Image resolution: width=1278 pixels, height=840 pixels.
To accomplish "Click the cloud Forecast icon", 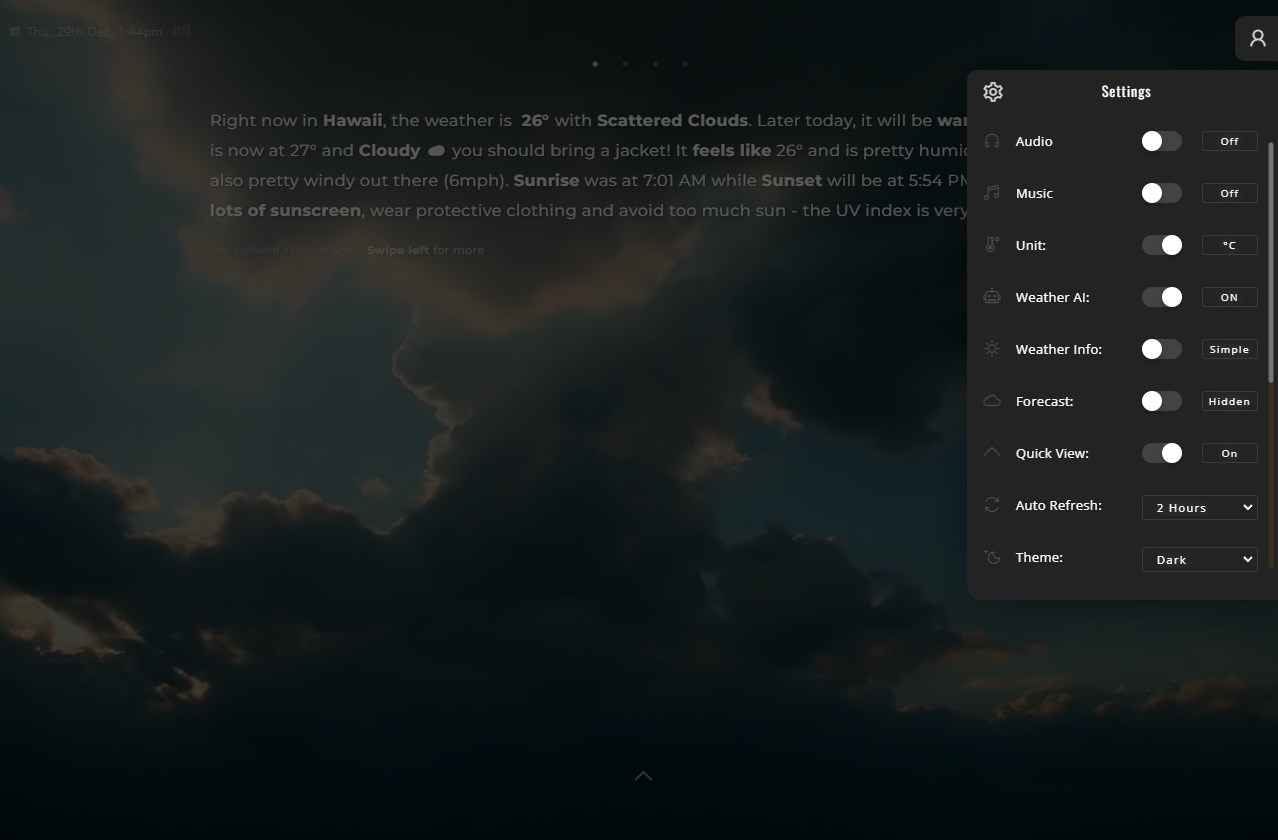I will 991,401.
